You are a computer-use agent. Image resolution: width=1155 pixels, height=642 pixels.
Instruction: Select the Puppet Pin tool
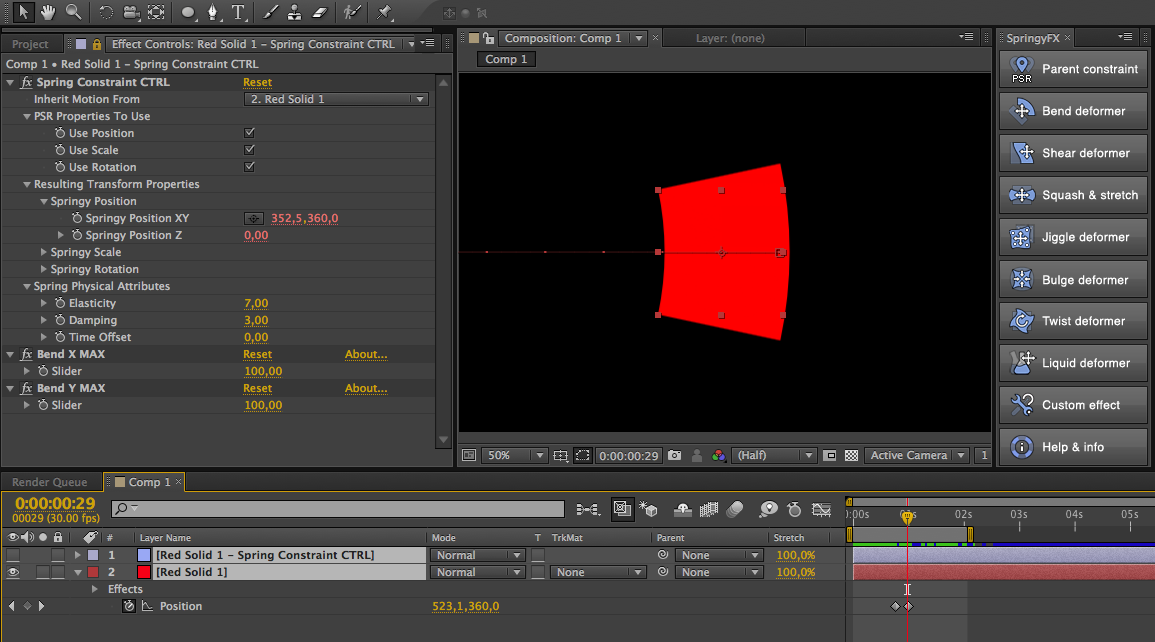point(385,12)
